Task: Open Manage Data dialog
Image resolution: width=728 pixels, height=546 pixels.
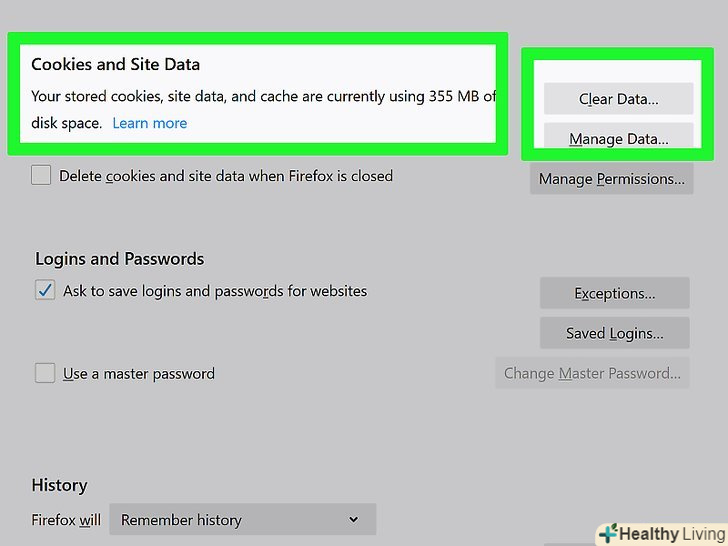Action: (618, 138)
